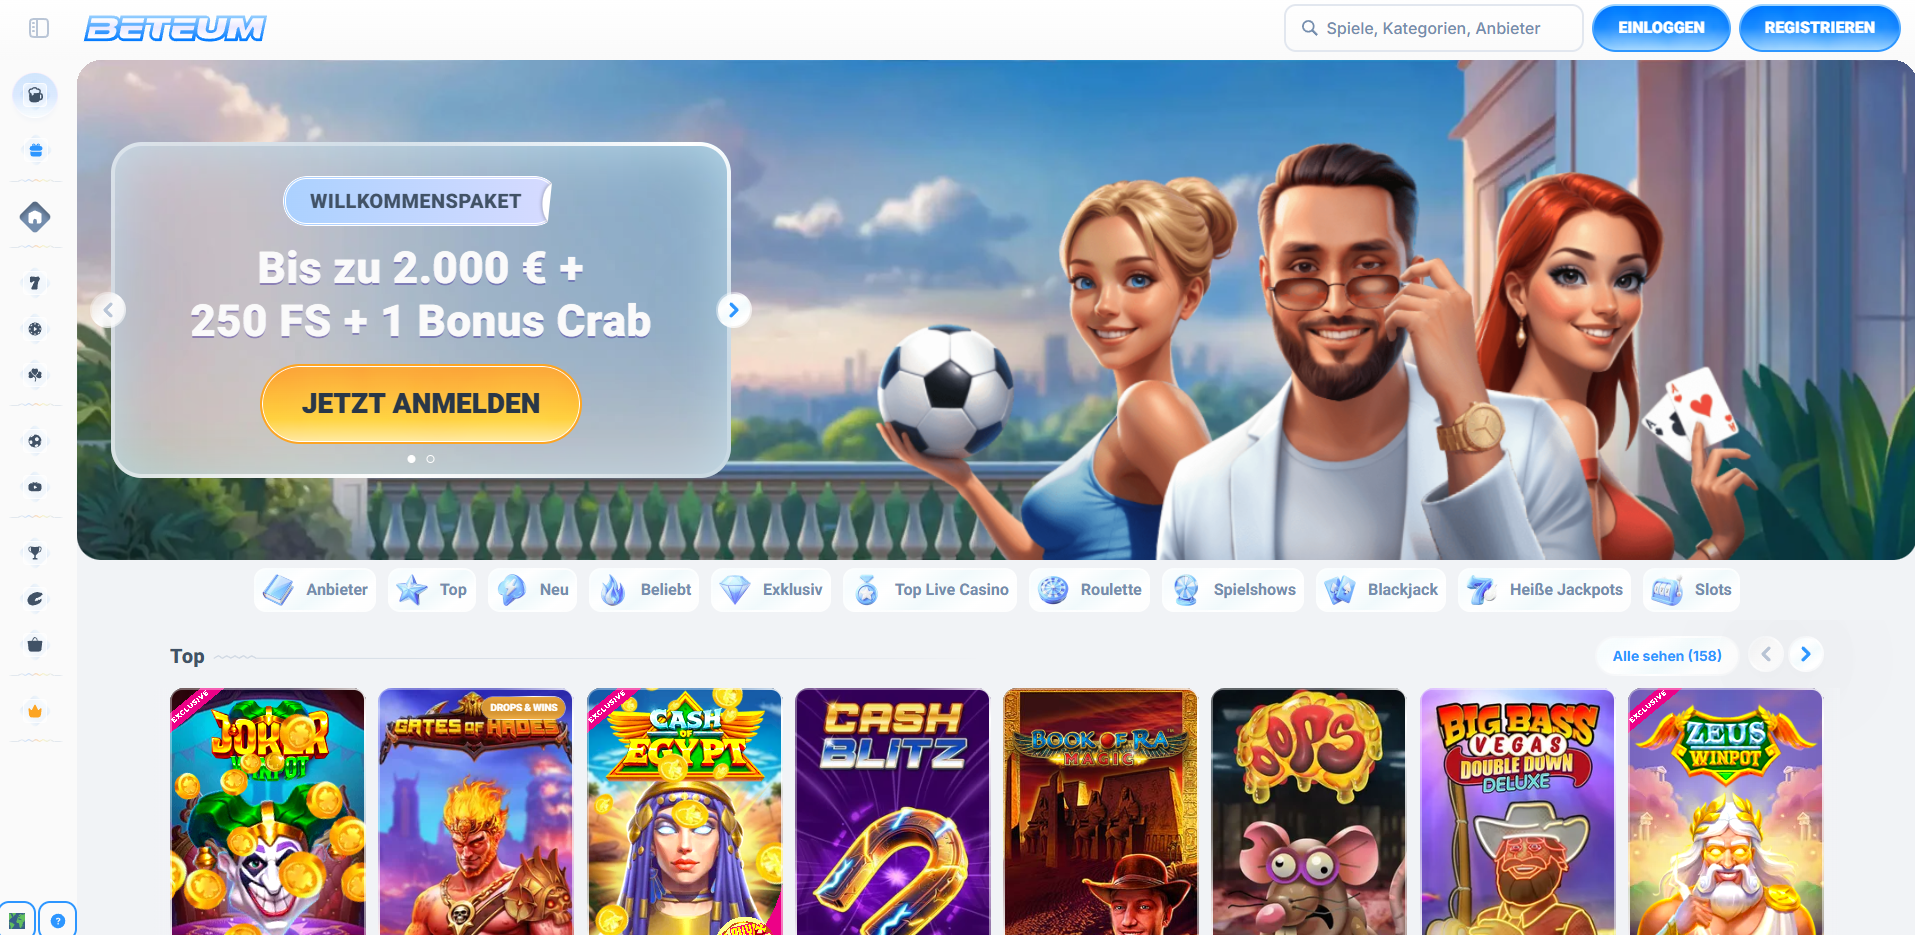Viewport: 1915px width, 935px height.
Task: Open the shopping bag shop icon
Action: pos(35,645)
